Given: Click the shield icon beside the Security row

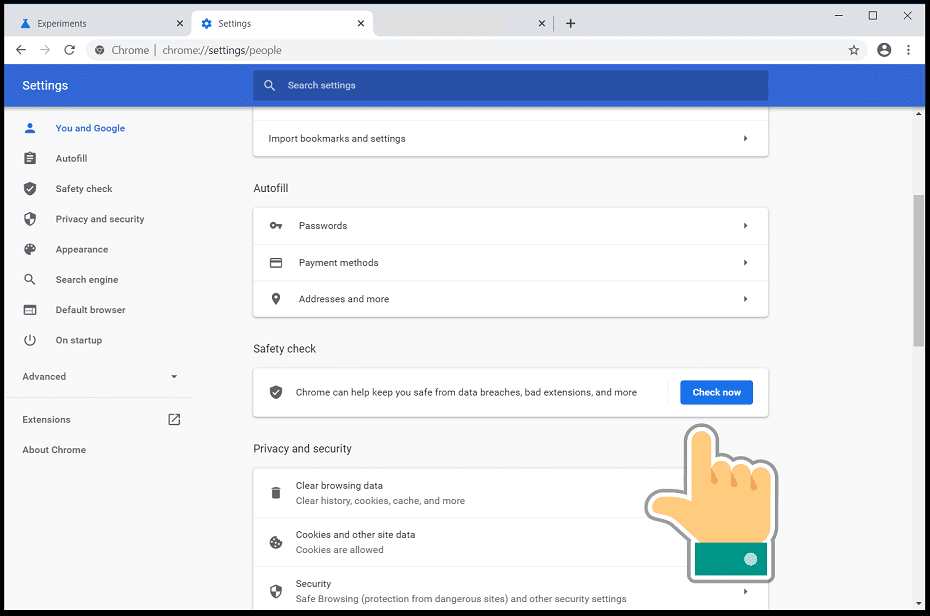Looking at the screenshot, I should pyautogui.click(x=276, y=591).
